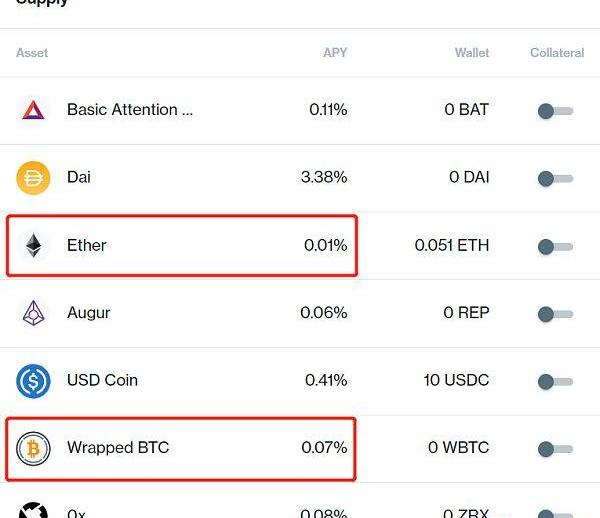Click the Wrapped BTC icon
Screen dimensions: 600x518
33,448
